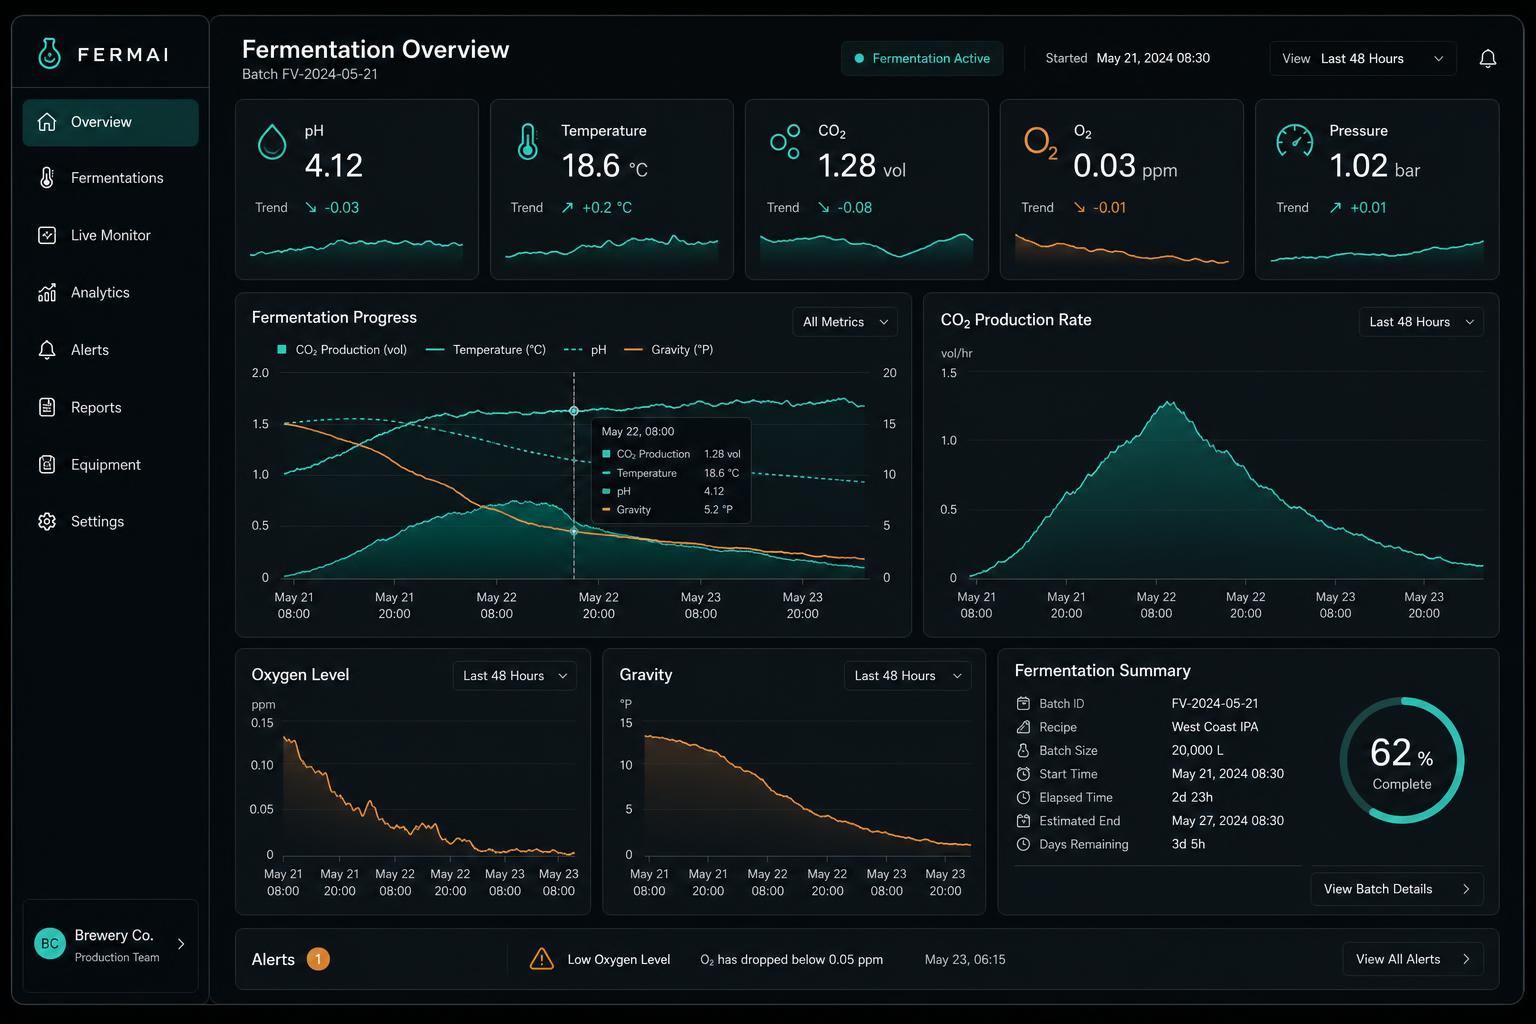Open Reports page
The width and height of the screenshot is (1536, 1024).
(x=110, y=407)
